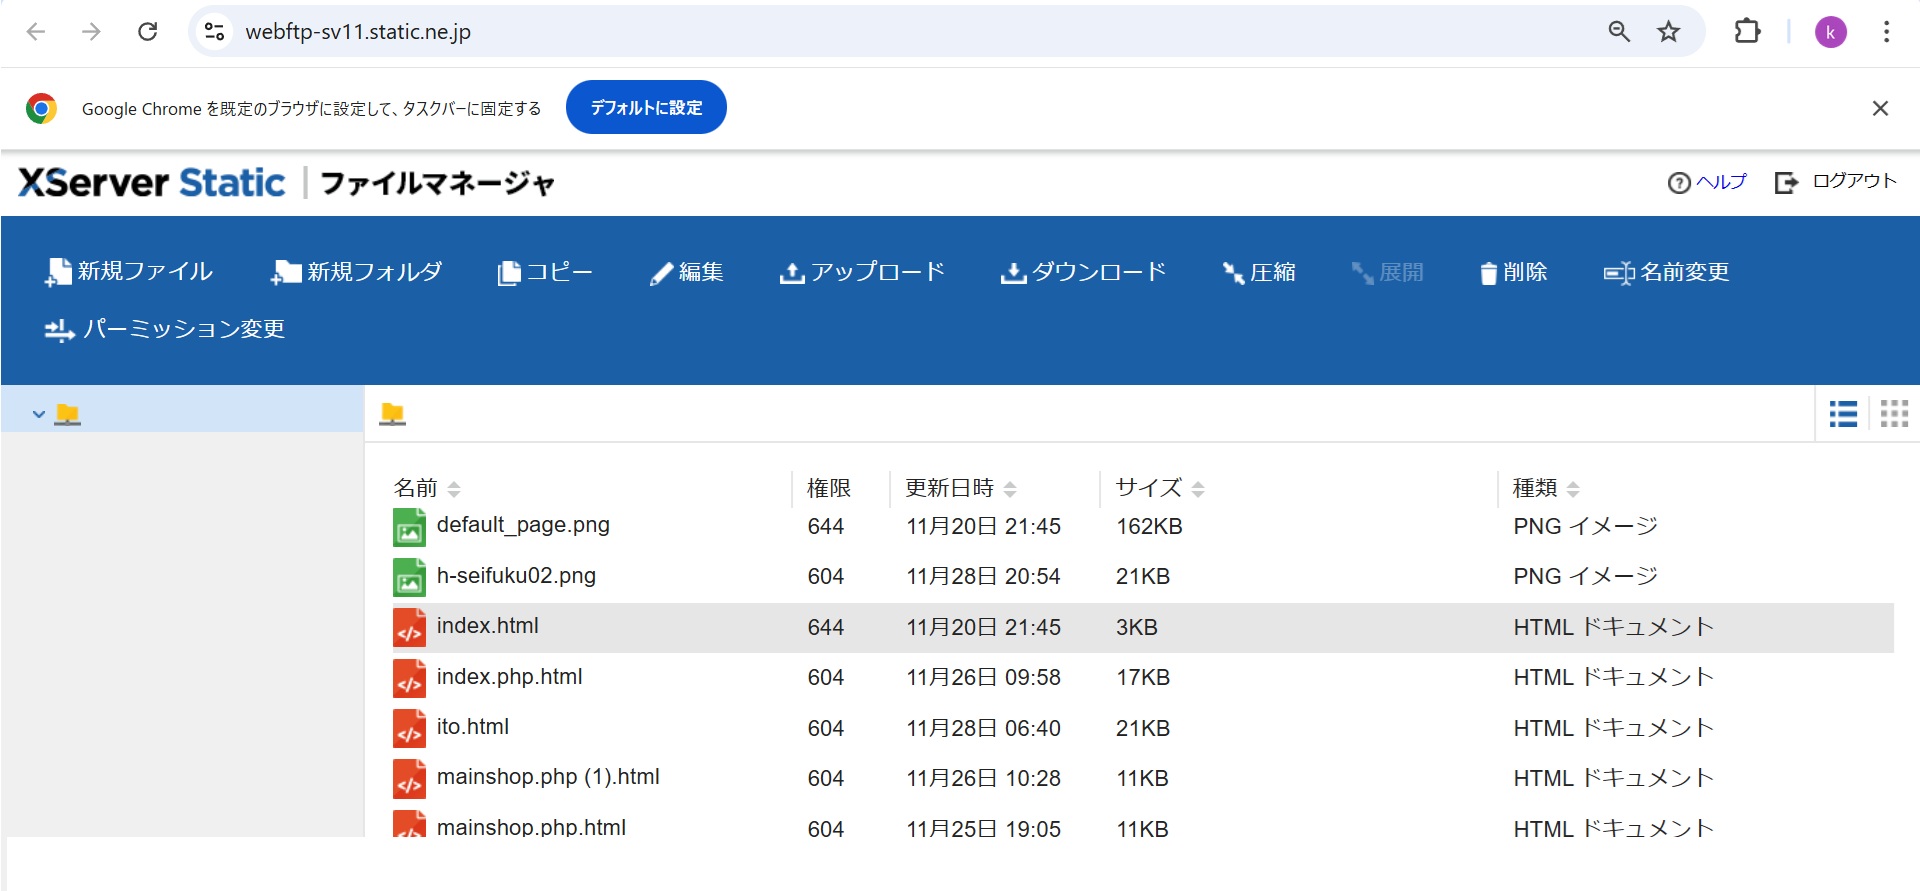Image resolution: width=1920 pixels, height=891 pixels.
Task: Open the Help (ヘルプ) link
Action: pos(1707,182)
